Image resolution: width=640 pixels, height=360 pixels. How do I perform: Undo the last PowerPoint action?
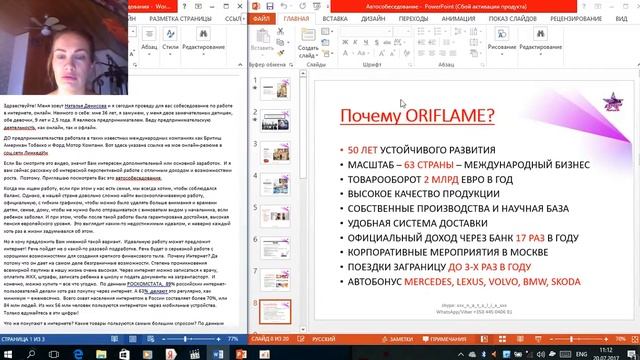click(284, 6)
